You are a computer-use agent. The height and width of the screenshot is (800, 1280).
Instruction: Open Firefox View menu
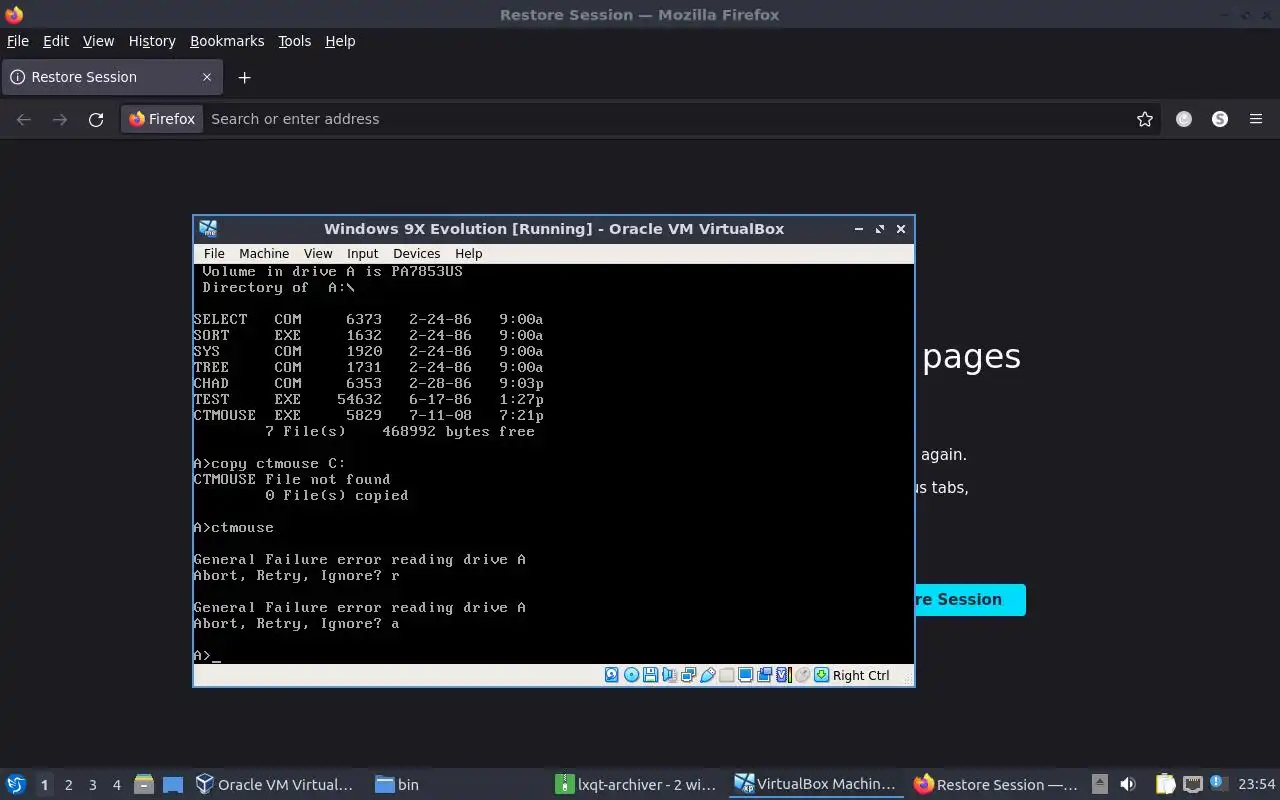98,41
